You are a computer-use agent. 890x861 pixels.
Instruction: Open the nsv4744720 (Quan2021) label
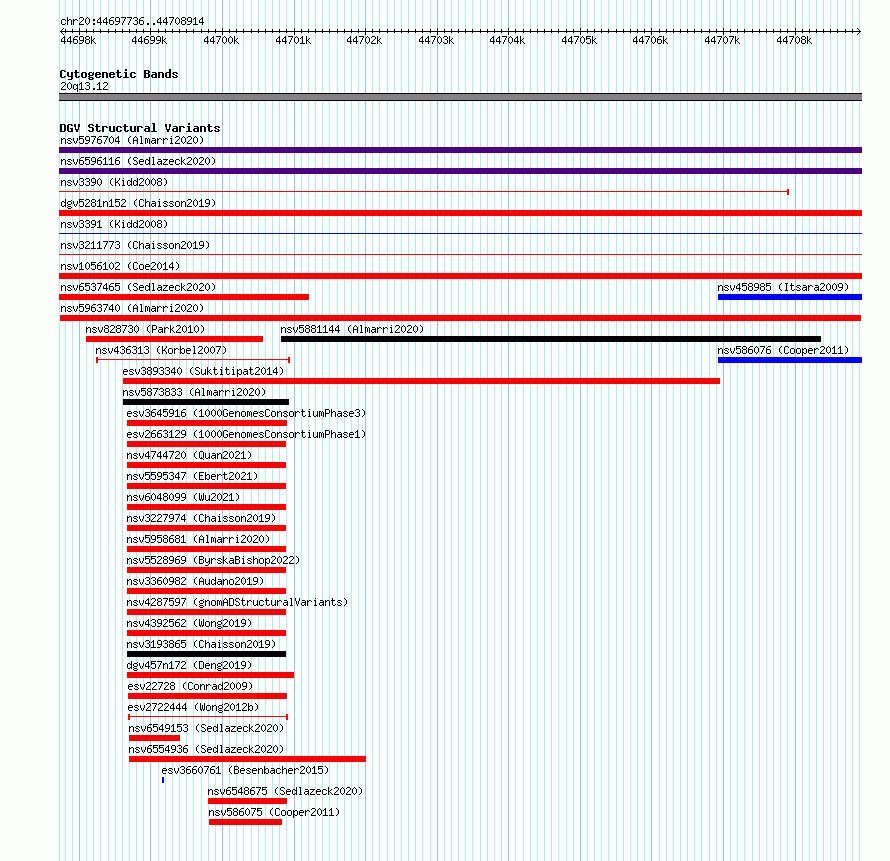coord(189,455)
